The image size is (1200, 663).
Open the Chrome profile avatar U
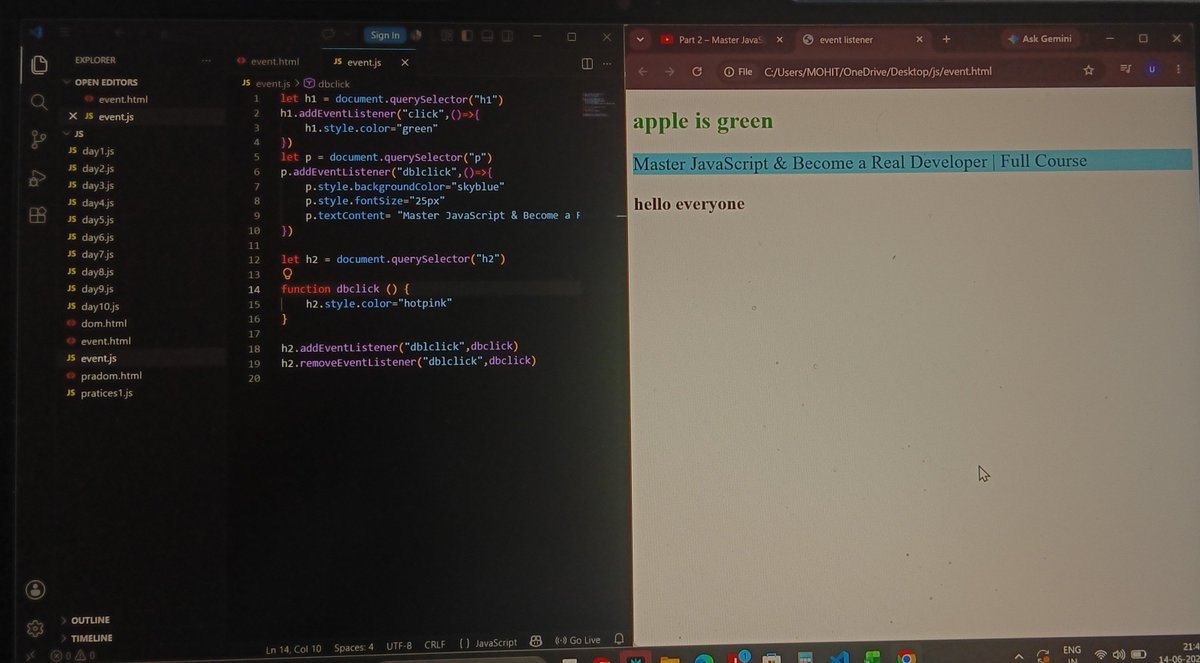pos(1152,69)
